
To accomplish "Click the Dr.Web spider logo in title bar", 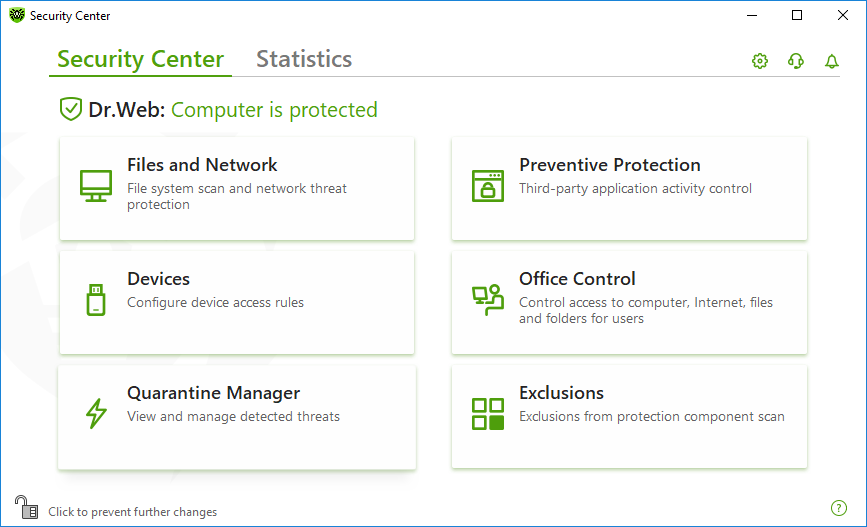I will [x=17, y=15].
